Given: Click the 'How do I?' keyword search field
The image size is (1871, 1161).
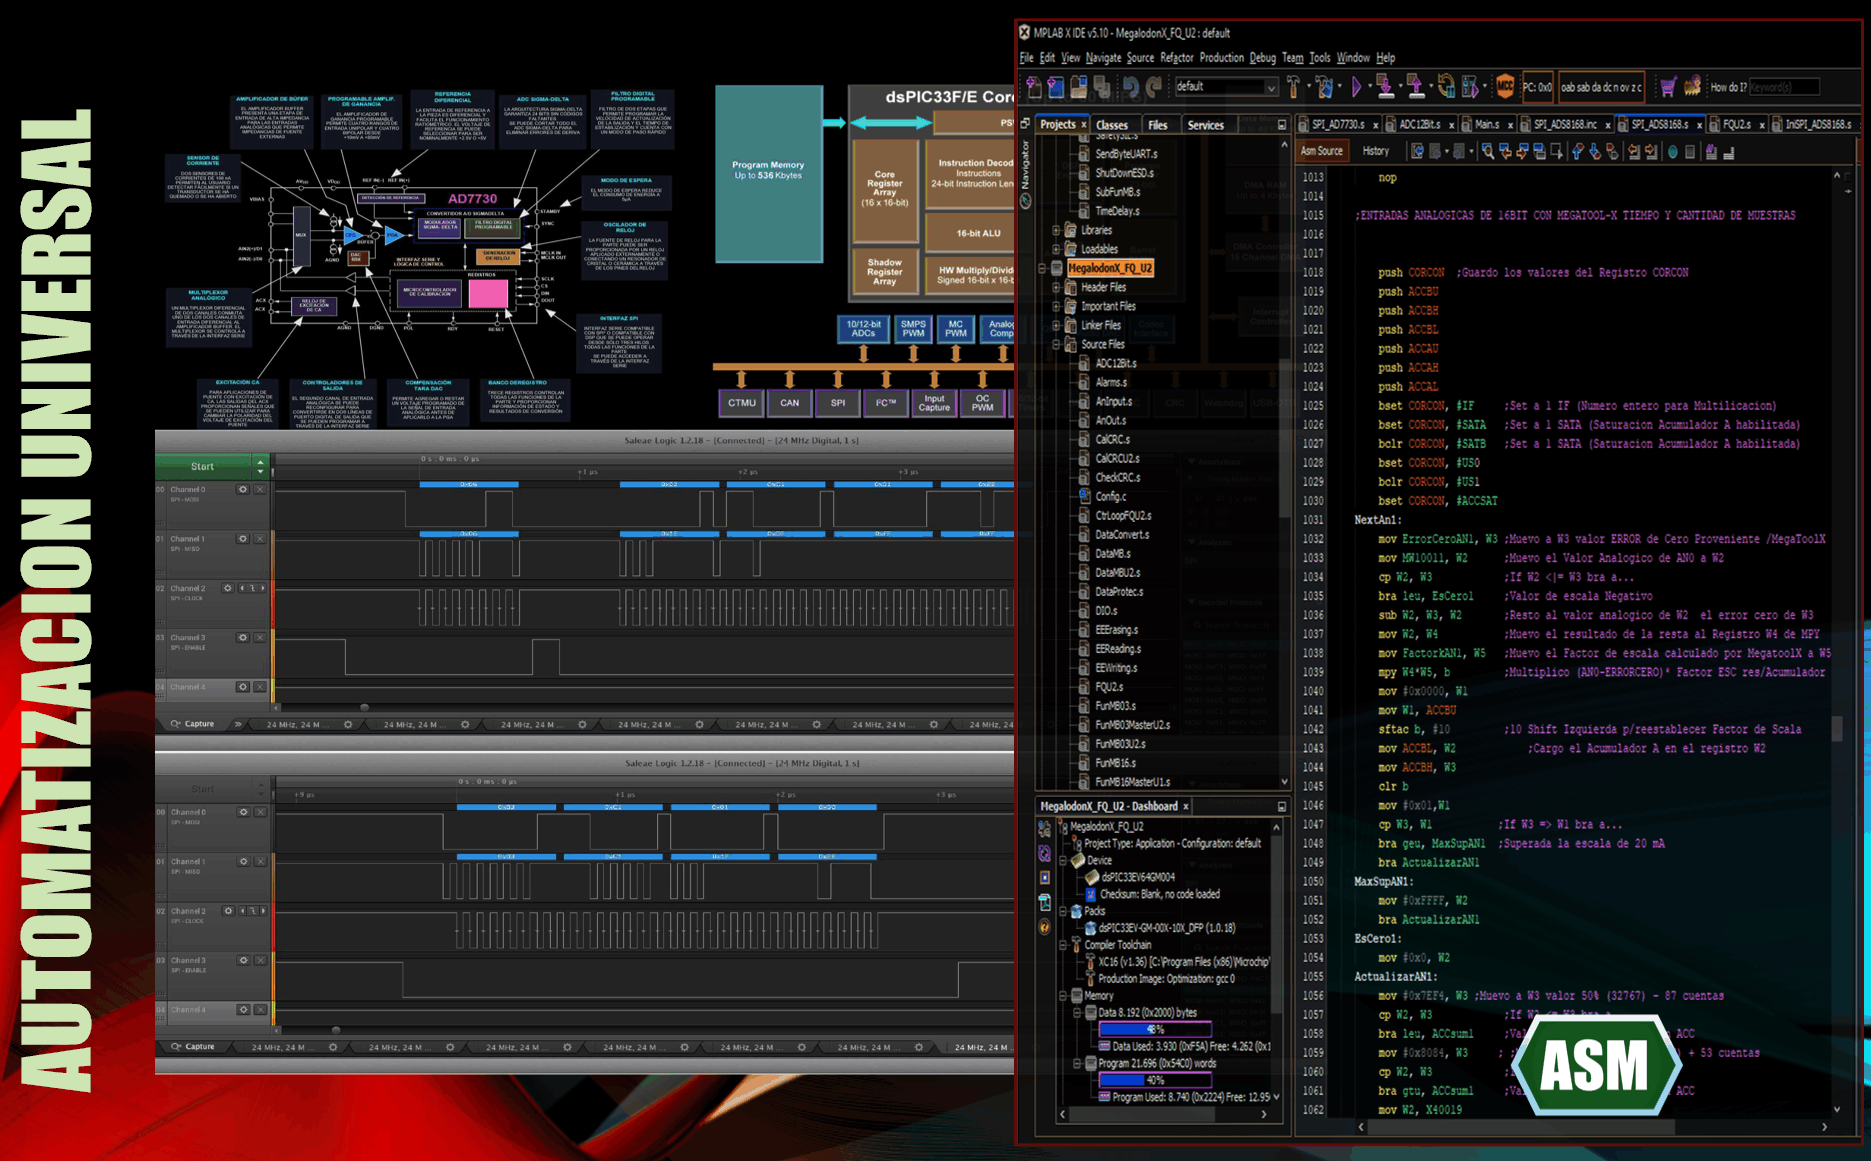Looking at the screenshot, I should (x=1783, y=87).
